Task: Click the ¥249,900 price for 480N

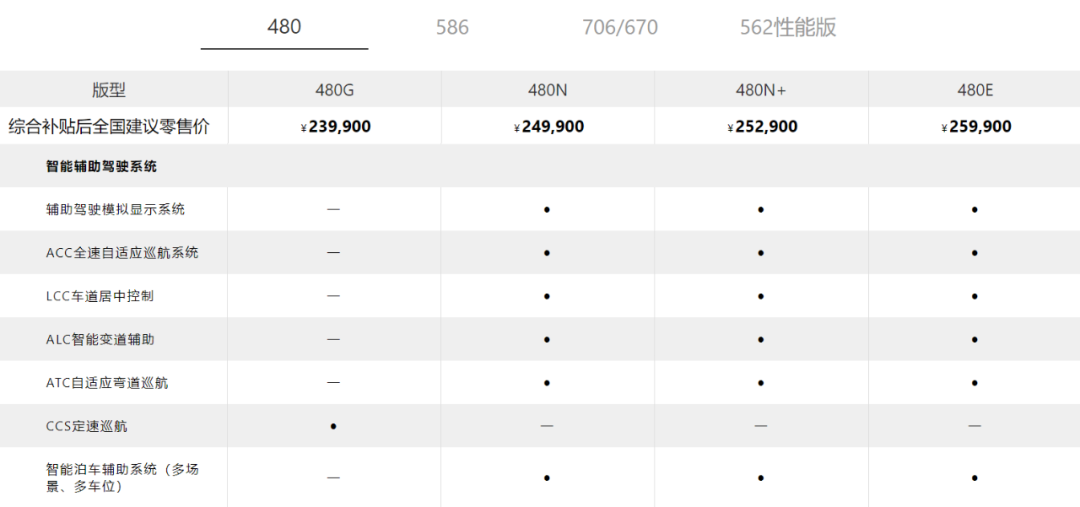Action: [549, 127]
